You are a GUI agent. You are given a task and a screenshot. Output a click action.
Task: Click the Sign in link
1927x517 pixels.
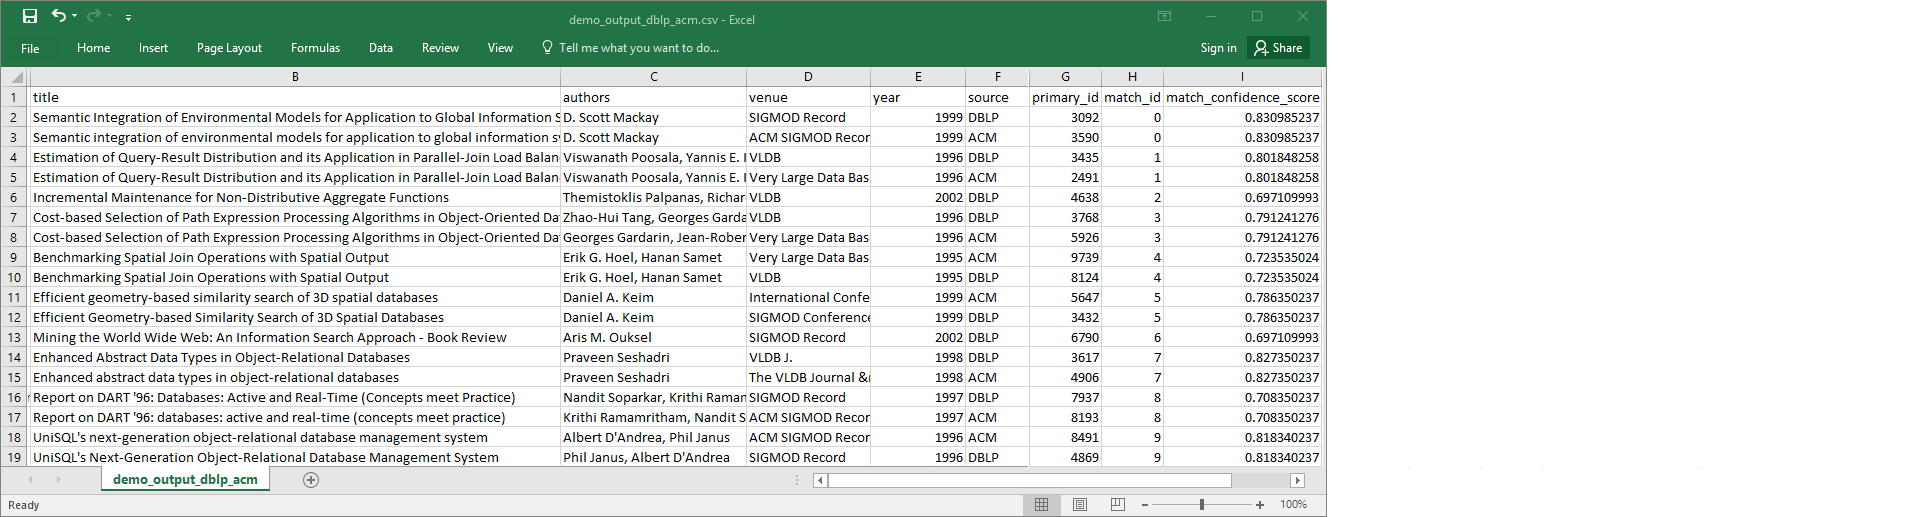coord(1218,48)
